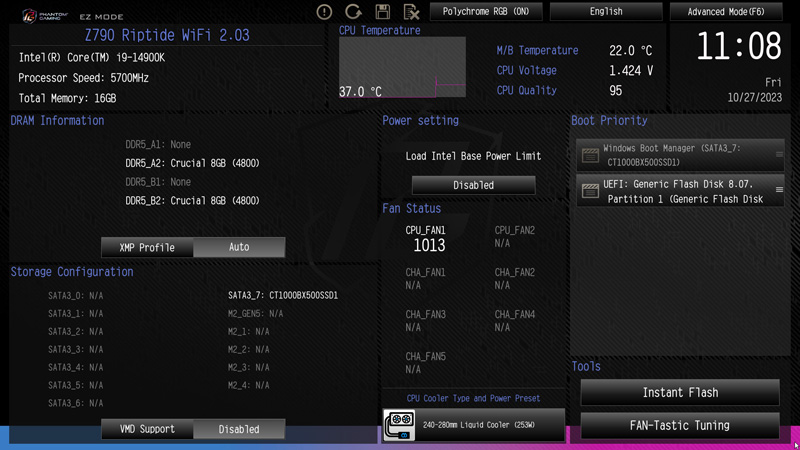This screenshot has height=450, width=800.
Task: Click the CPU Temperature graph
Action: (402, 67)
